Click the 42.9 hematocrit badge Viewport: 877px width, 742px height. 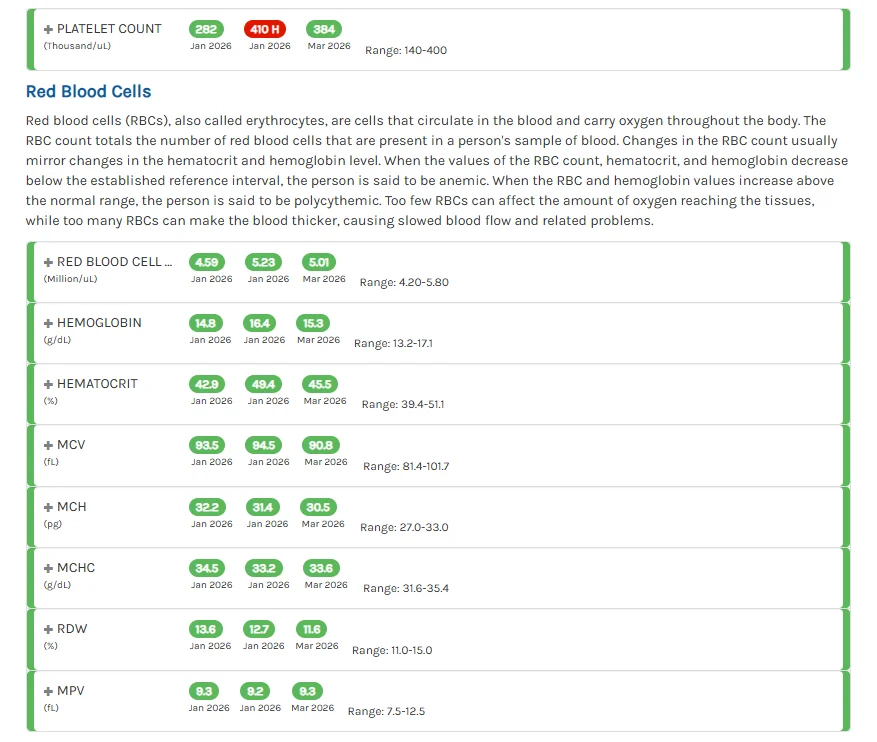point(207,384)
